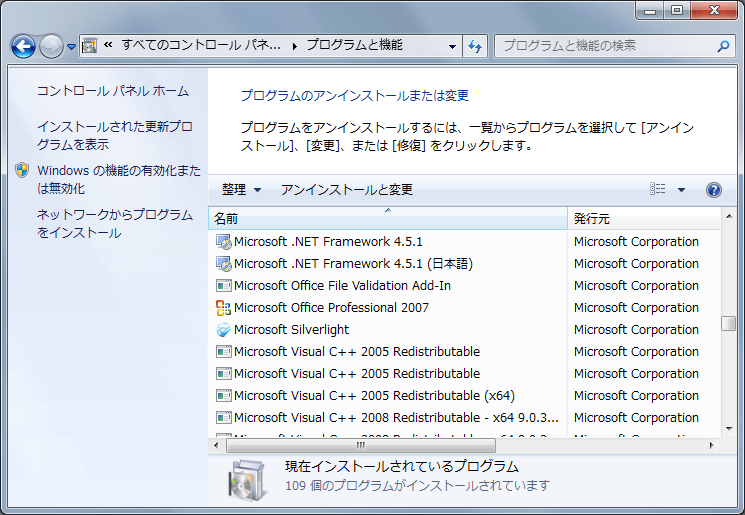
Task: Open ネットワークからプログラムをインストール link
Action: pyautogui.click(x=115, y=223)
